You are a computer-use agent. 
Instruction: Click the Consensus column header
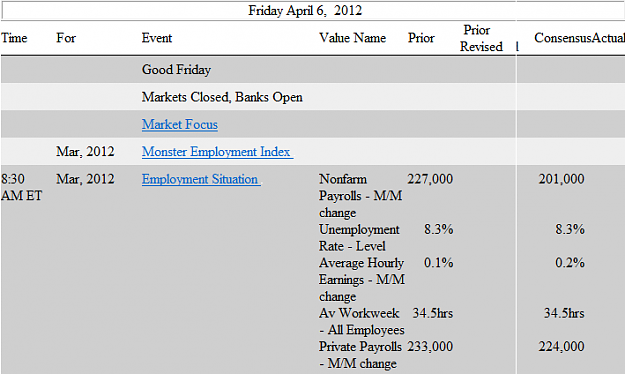click(x=562, y=38)
